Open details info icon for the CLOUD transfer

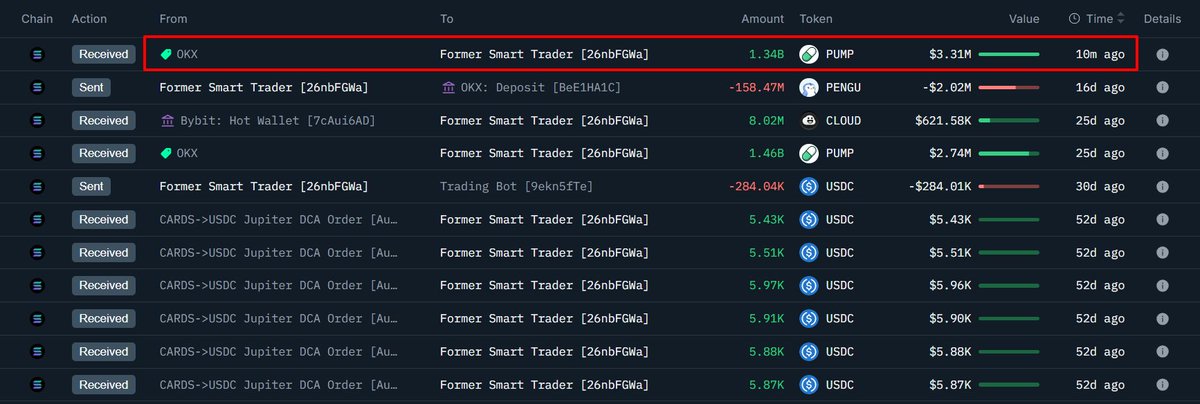1162,121
